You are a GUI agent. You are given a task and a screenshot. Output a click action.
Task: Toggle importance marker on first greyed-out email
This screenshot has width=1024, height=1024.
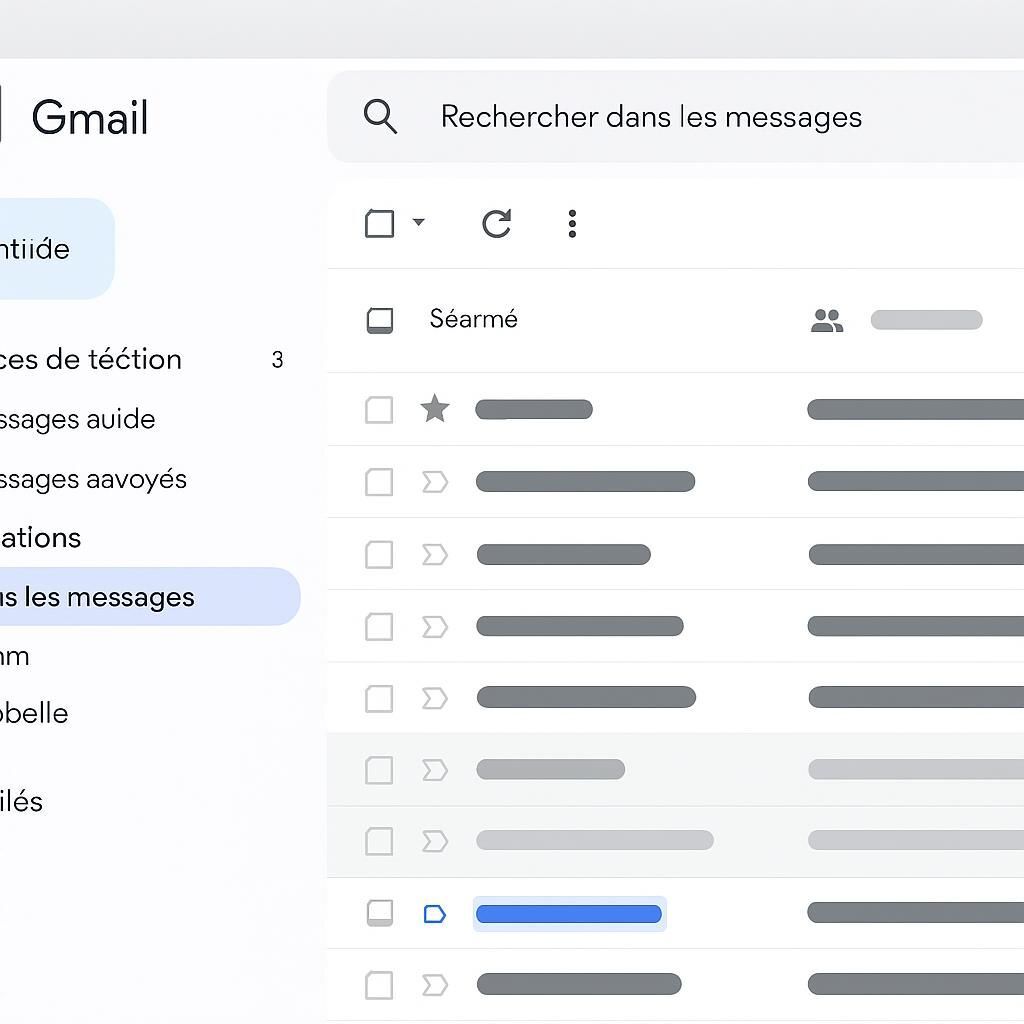tap(435, 770)
